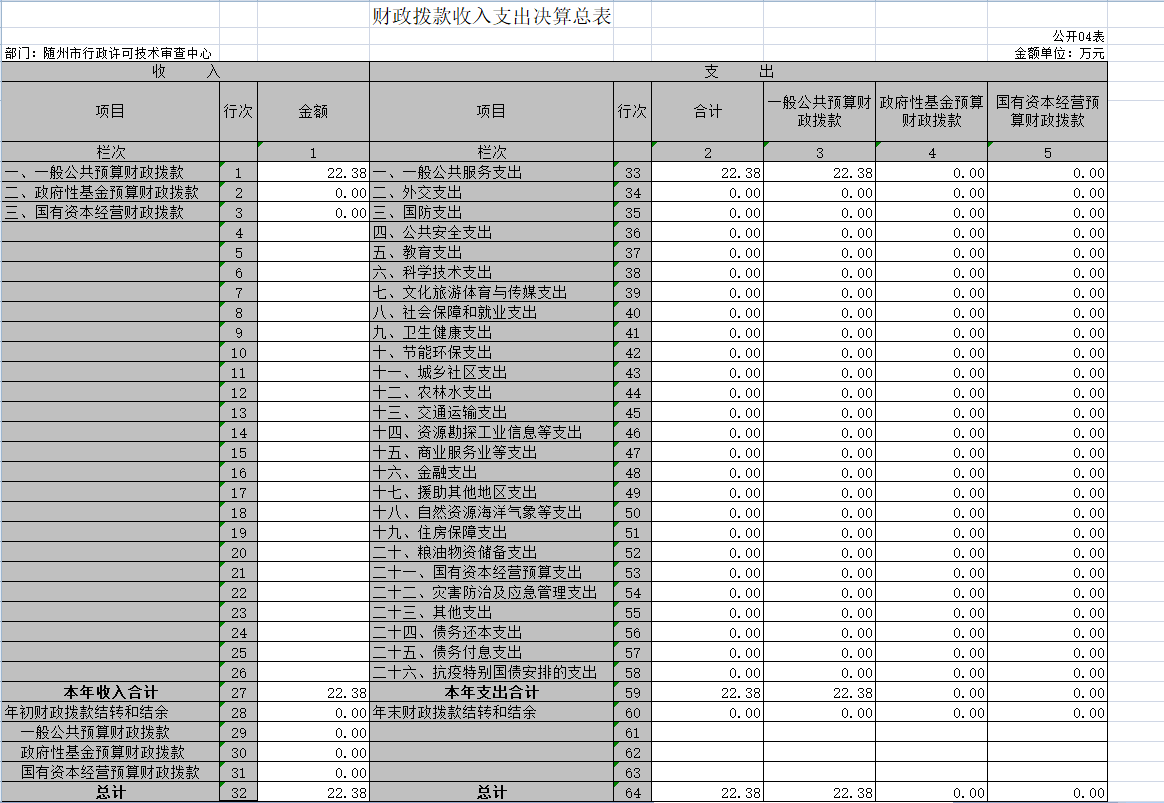Click the 一、一般公共服务支出 row label
The image size is (1164, 803).
tap(447, 173)
